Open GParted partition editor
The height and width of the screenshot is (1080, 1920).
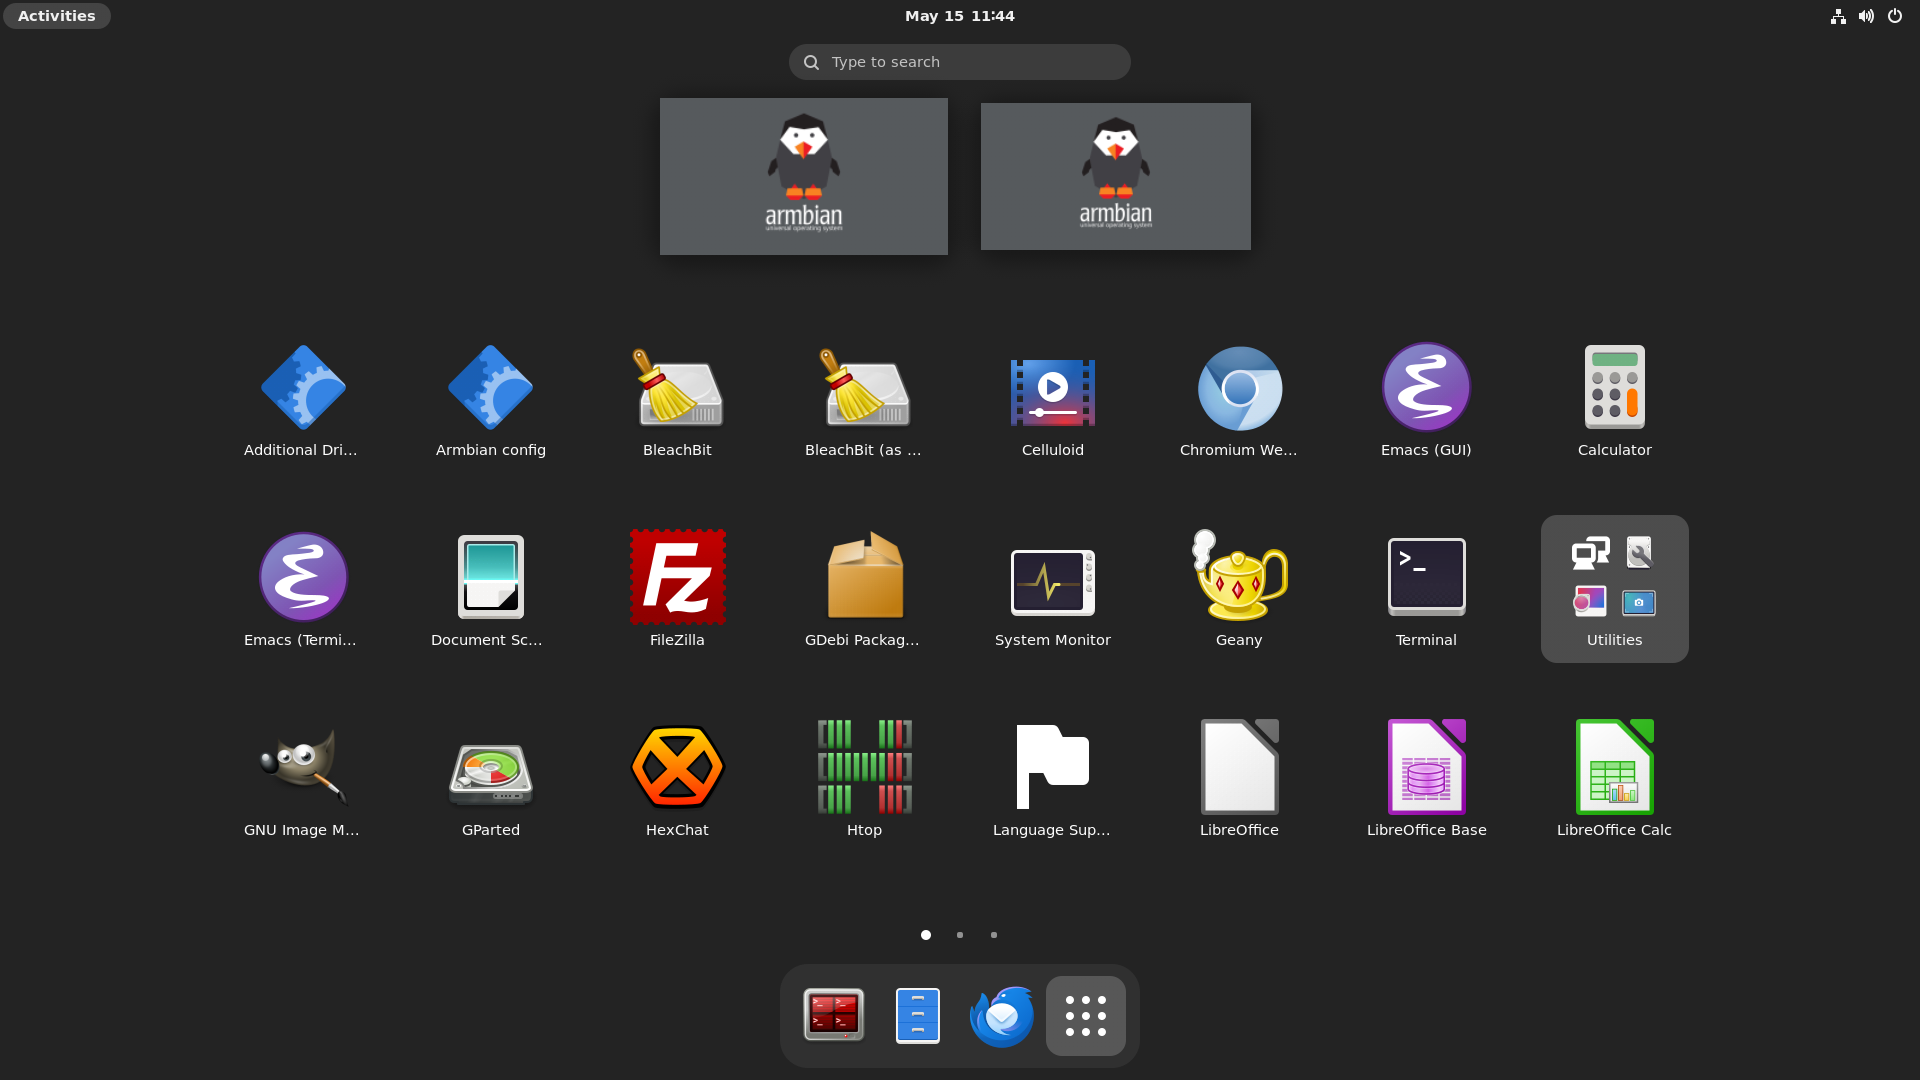[490, 779]
